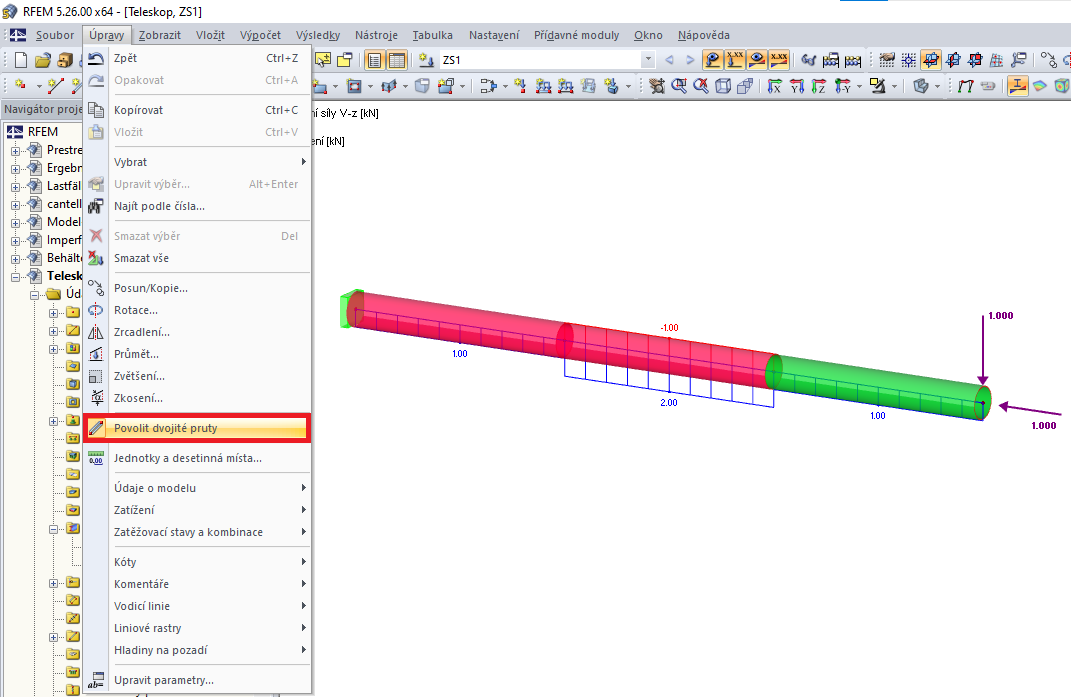
Task: Open the Výpočet menu in menu bar
Action: point(260,35)
